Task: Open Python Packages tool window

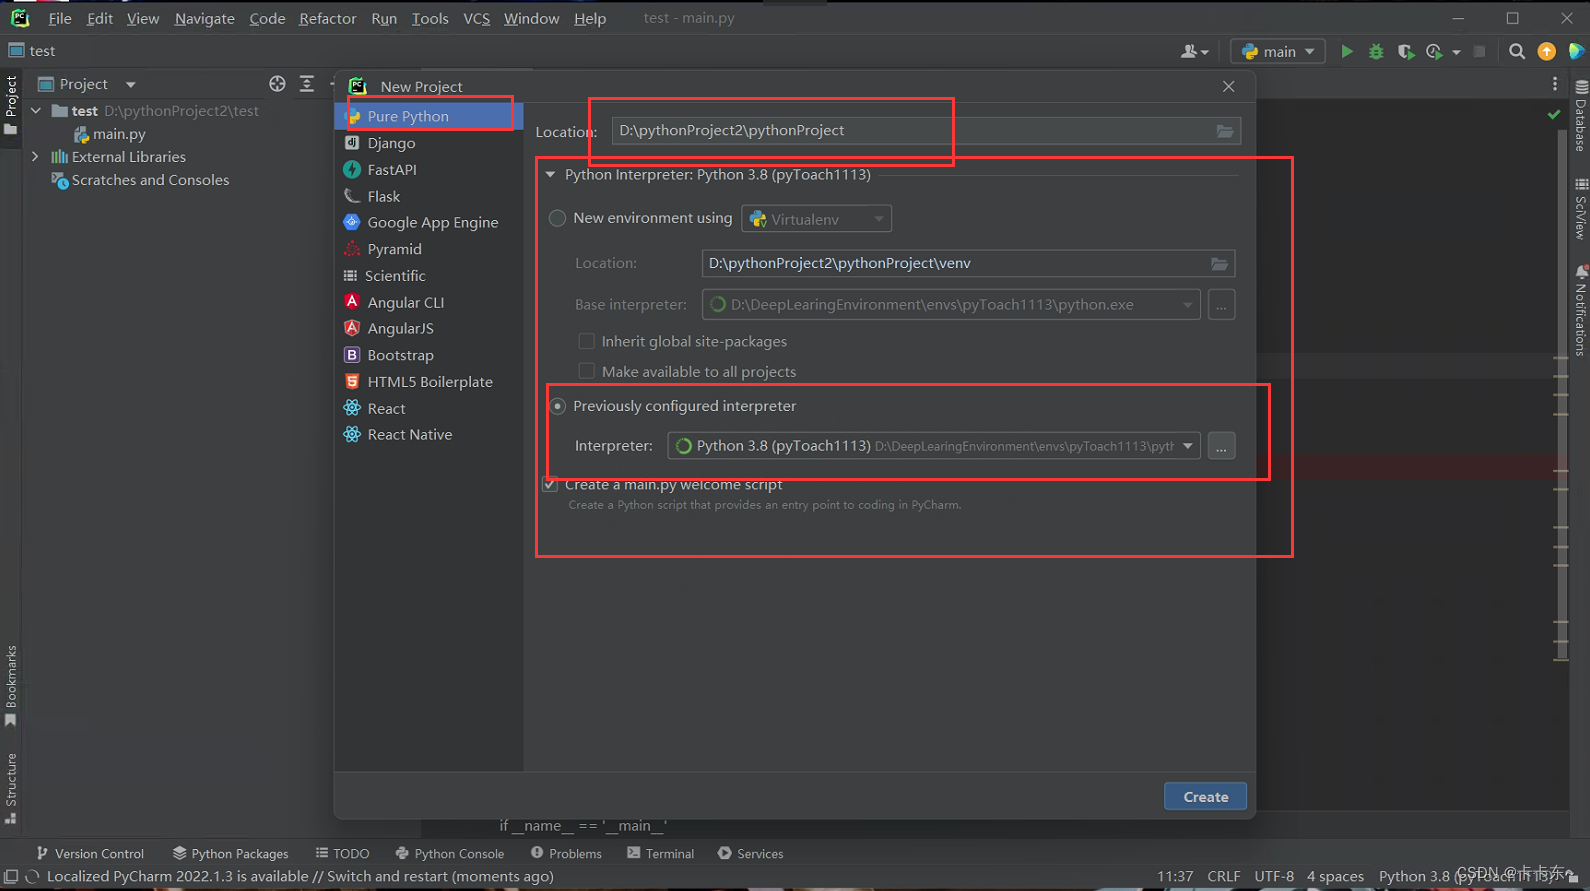Action: (x=230, y=853)
